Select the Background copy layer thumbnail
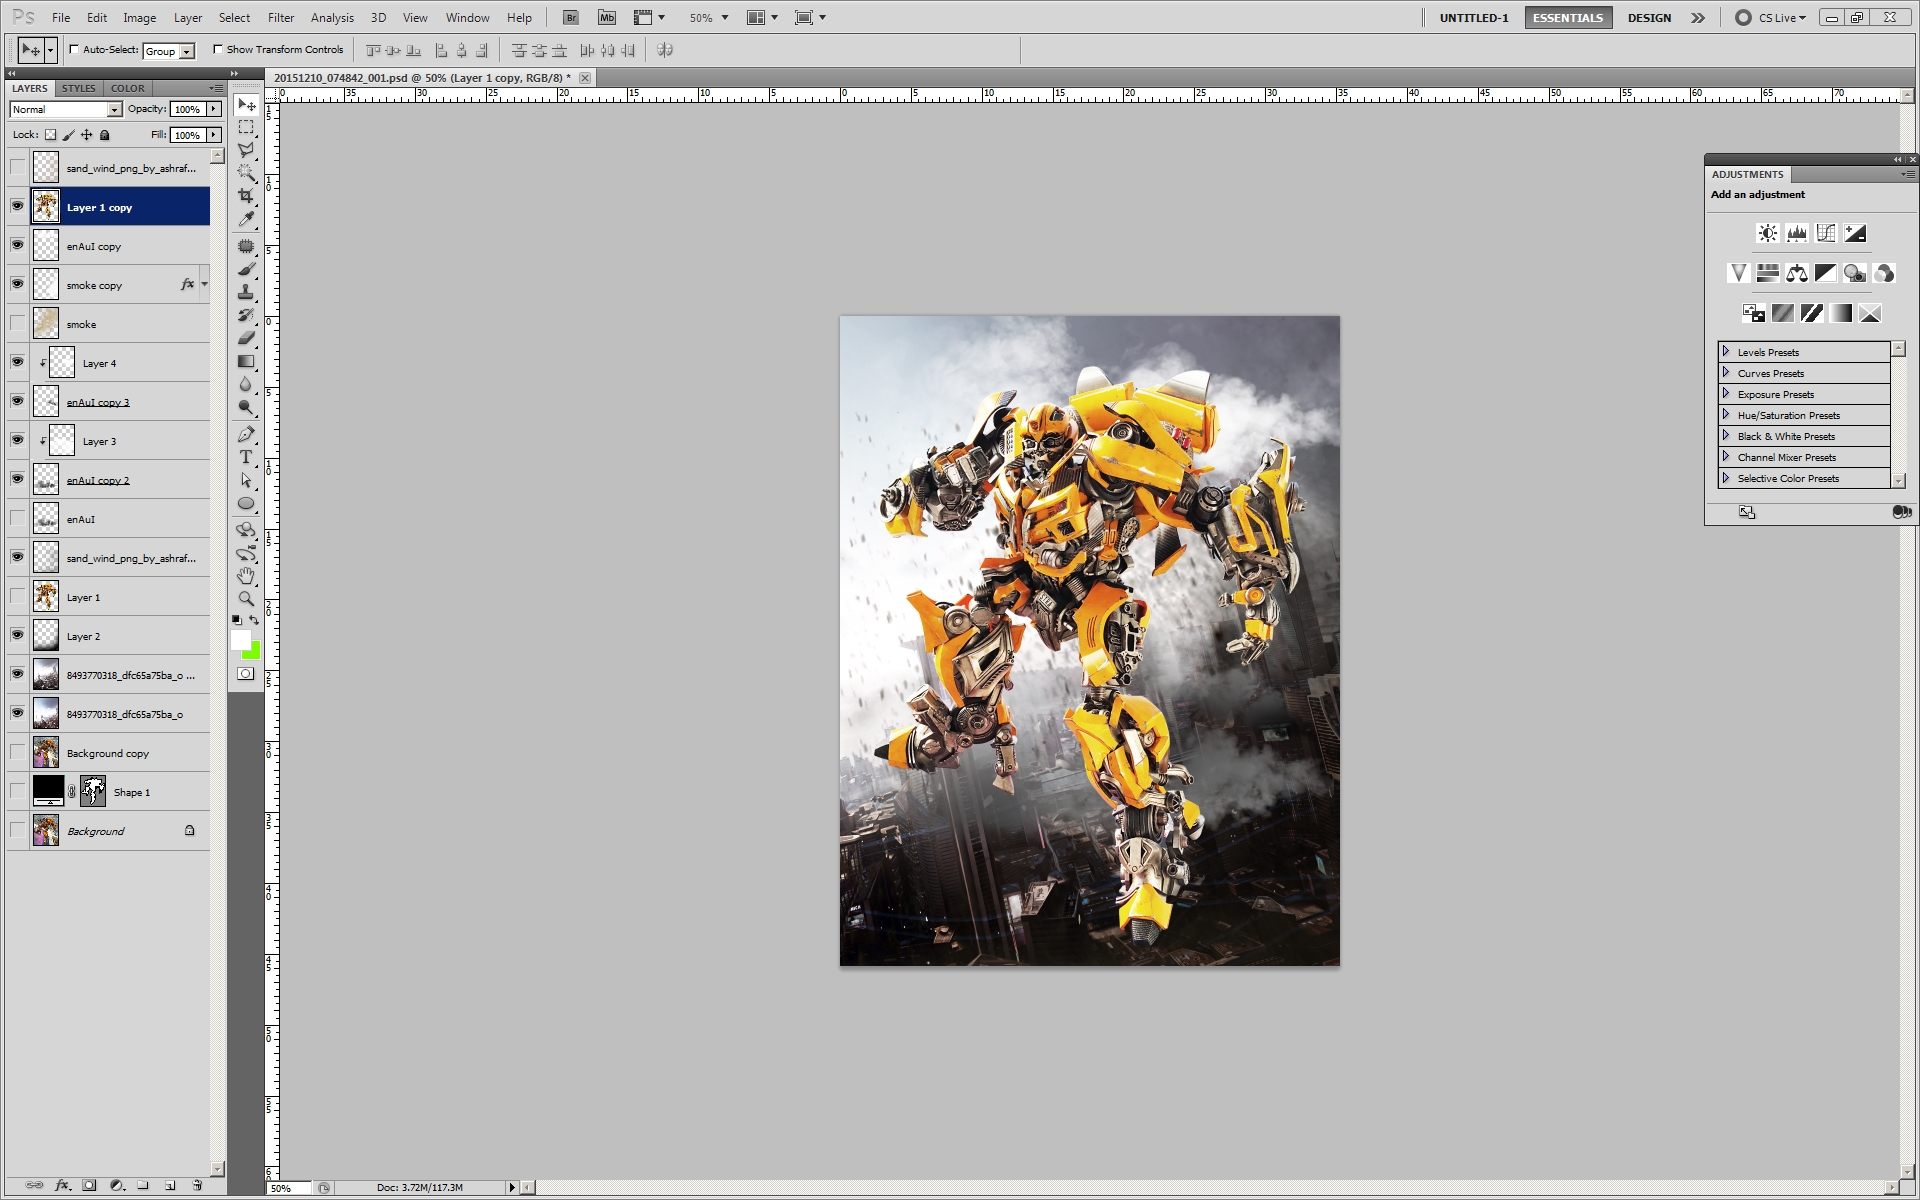This screenshot has height=1200, width=1920. point(46,752)
